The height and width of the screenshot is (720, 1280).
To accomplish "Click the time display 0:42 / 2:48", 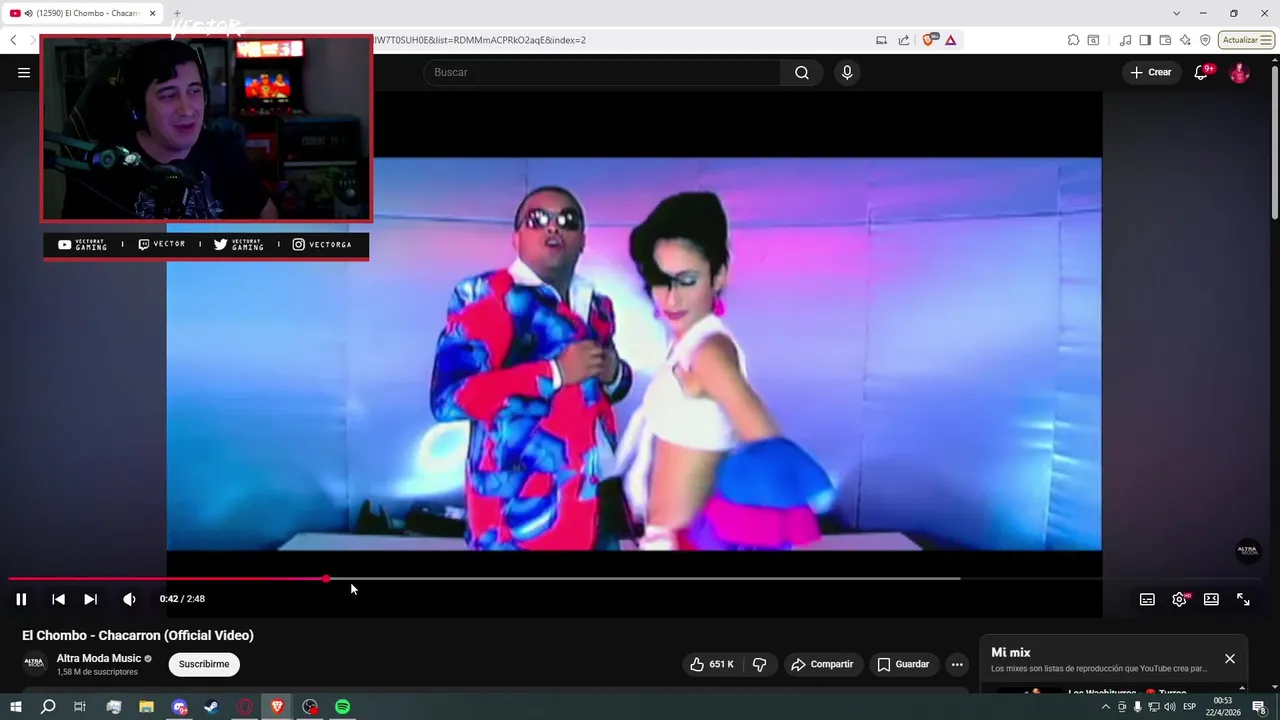I will tap(182, 599).
